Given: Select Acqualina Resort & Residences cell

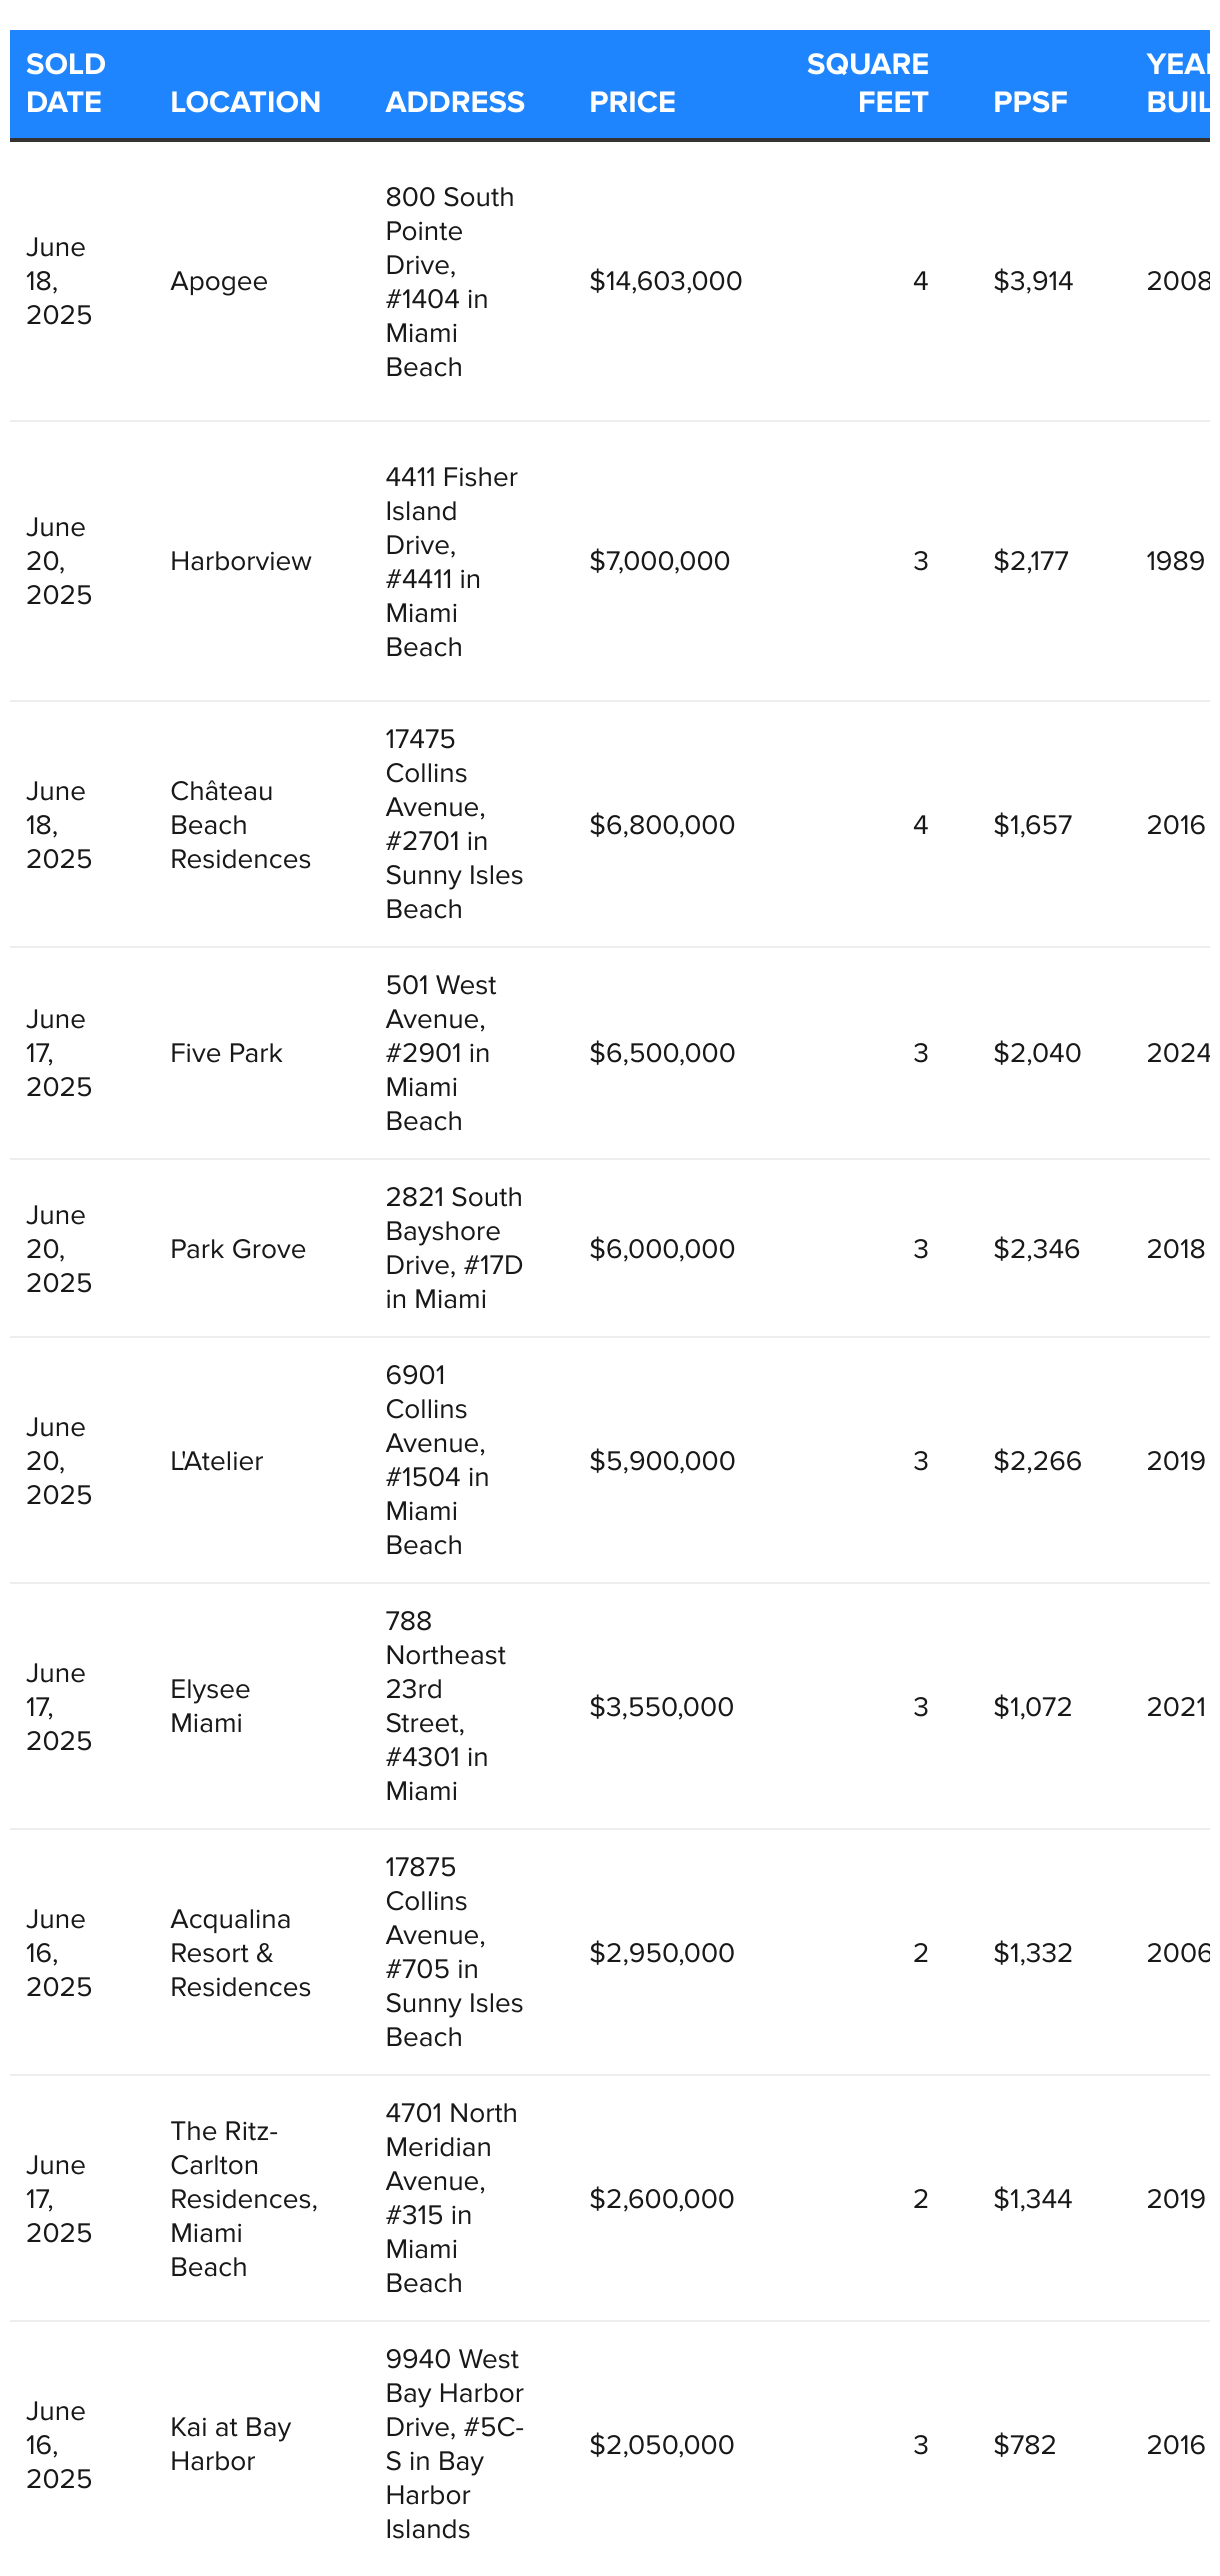Looking at the screenshot, I should coord(240,1953).
